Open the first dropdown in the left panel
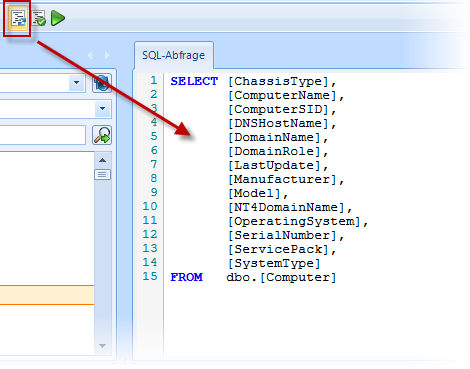The image size is (470, 369). [76, 82]
